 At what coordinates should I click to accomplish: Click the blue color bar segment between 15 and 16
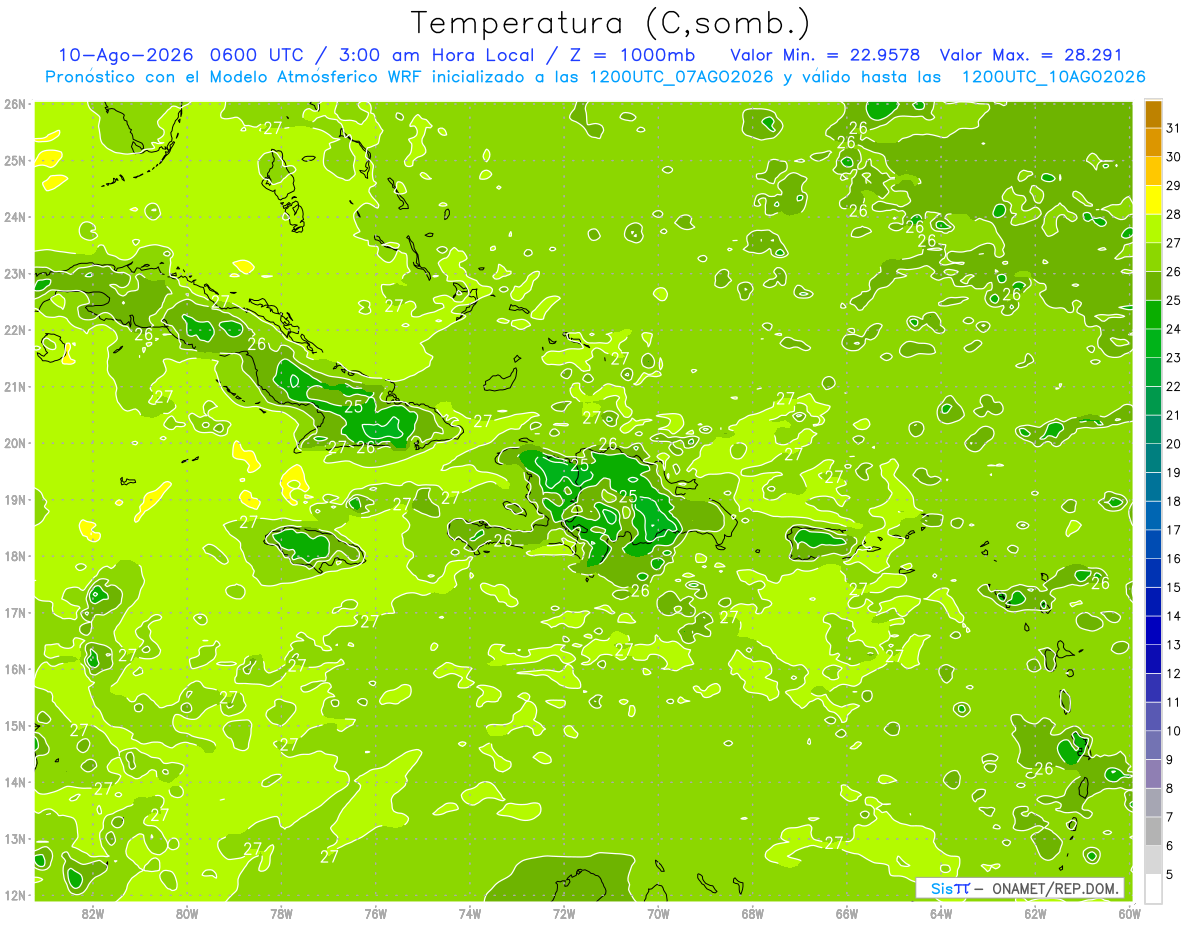click(x=1153, y=573)
